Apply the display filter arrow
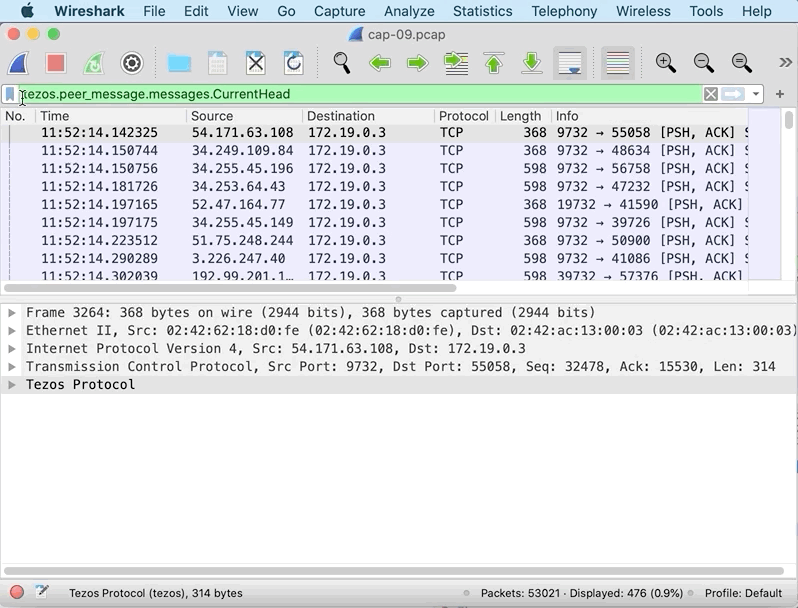The width and height of the screenshot is (798, 608). coord(733,94)
